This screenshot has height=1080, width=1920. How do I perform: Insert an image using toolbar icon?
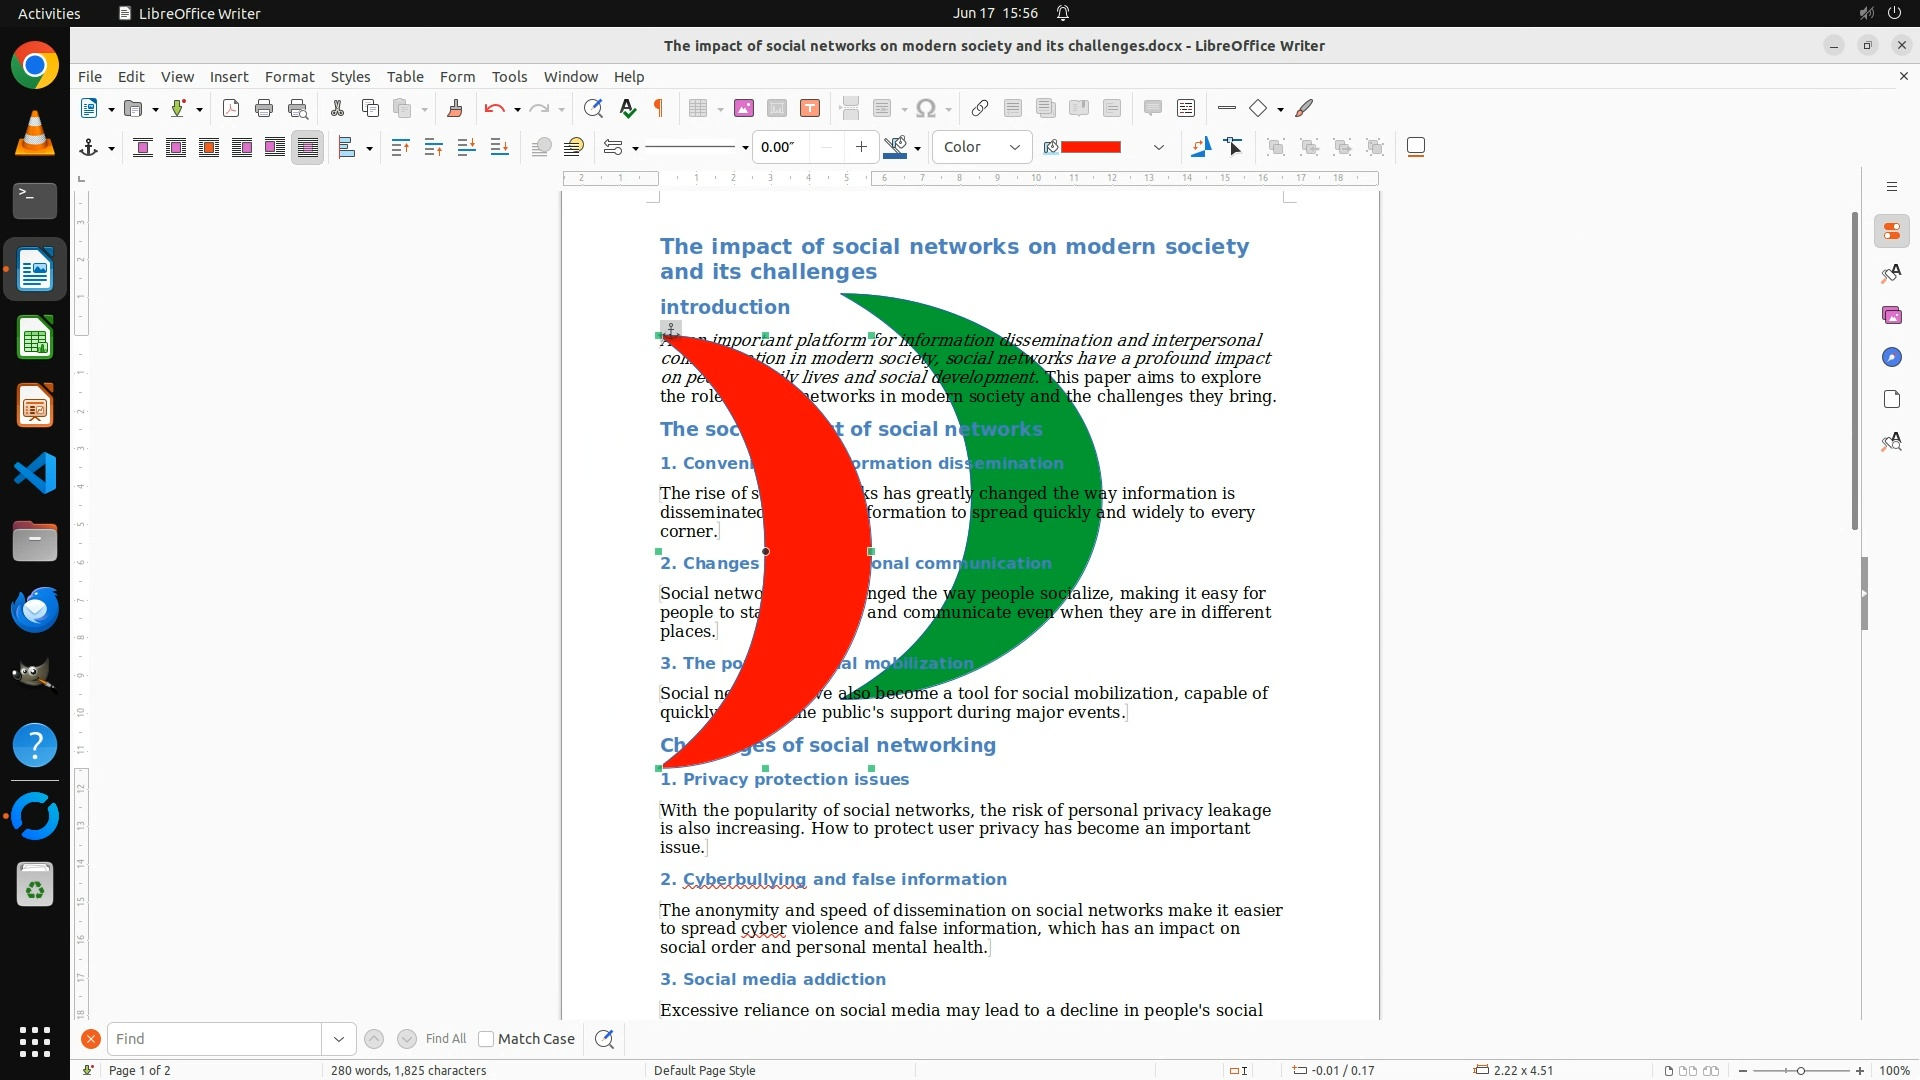pos(743,108)
